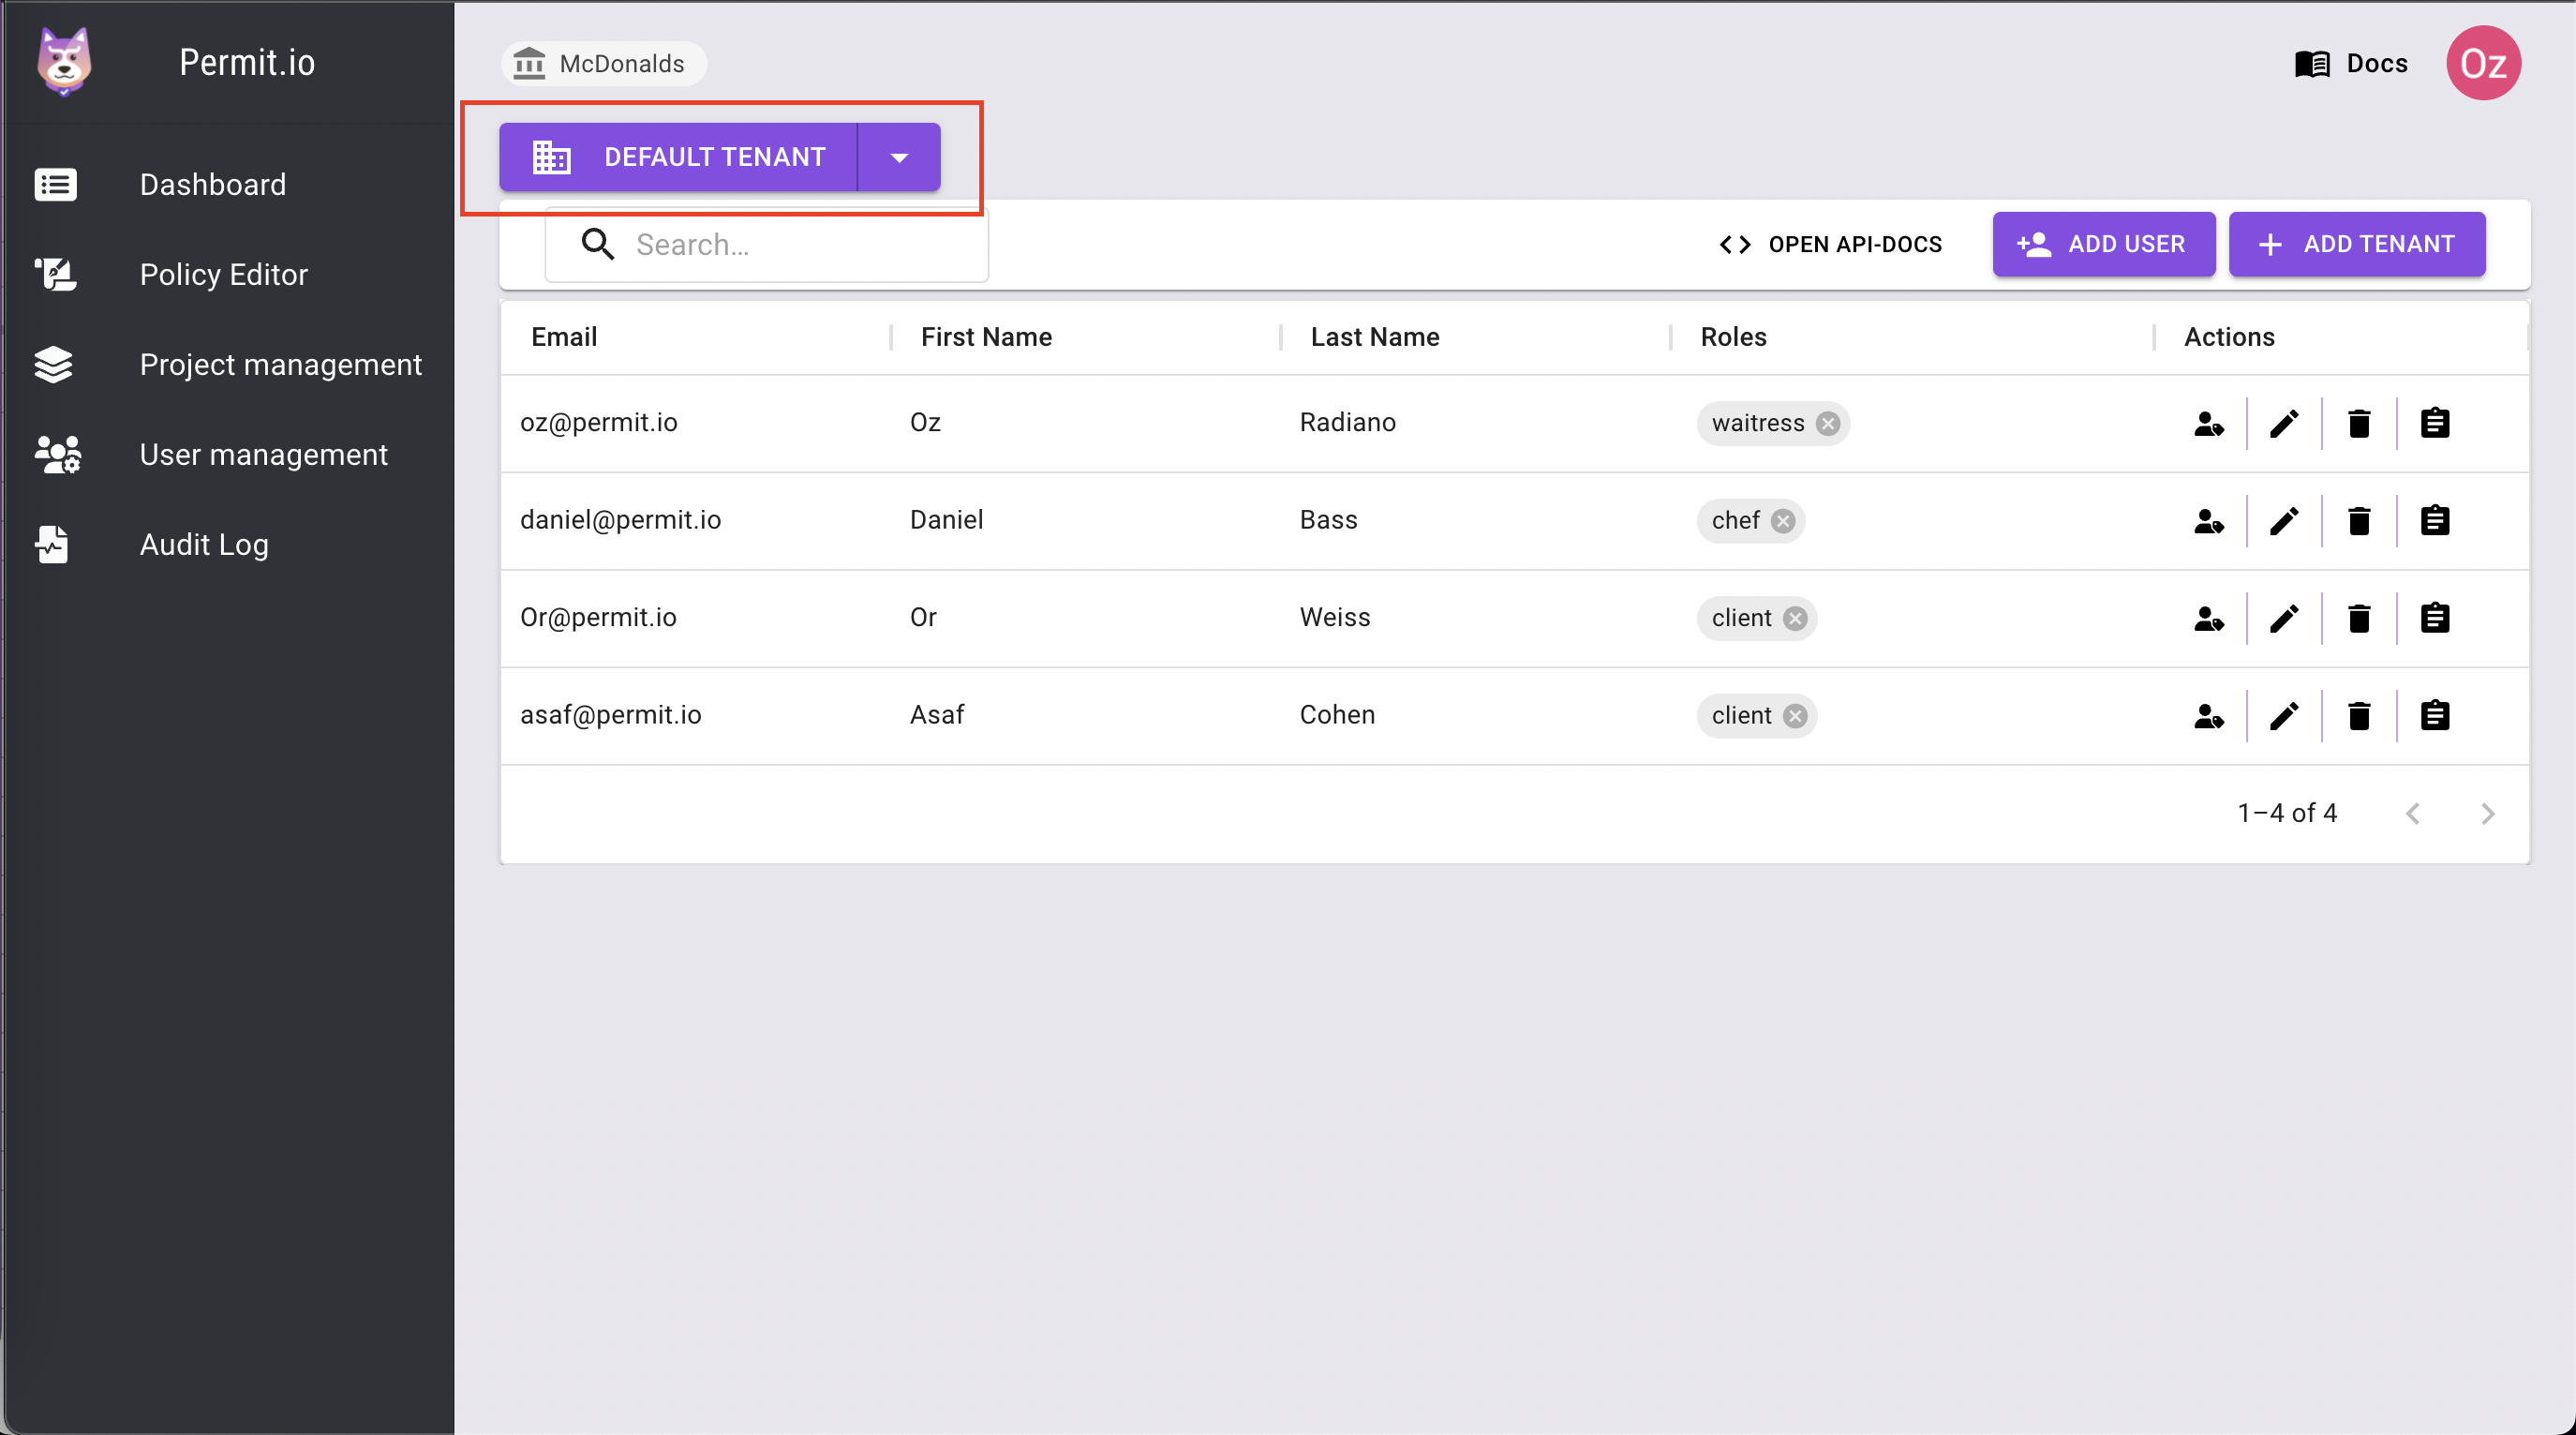Viewport: 2576px width, 1435px height.
Task: Open the Audit Log from the sidebar
Action: 204,544
